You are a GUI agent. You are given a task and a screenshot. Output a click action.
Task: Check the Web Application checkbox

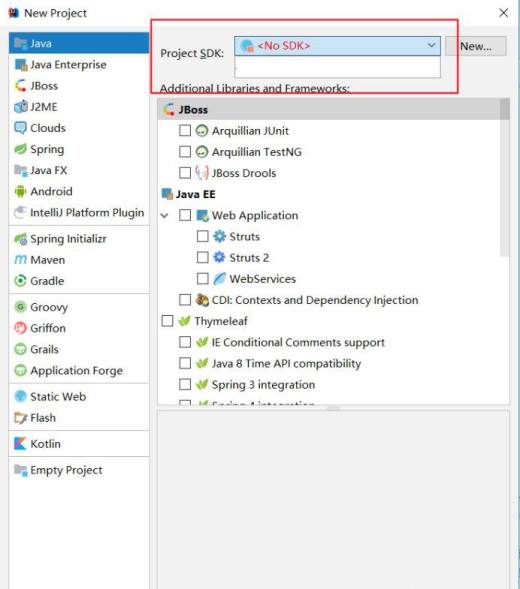pos(185,215)
